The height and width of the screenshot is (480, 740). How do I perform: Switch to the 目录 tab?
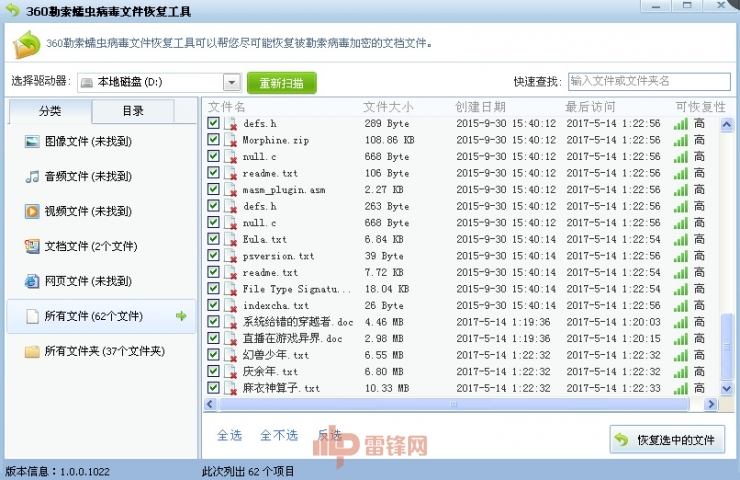[132, 111]
